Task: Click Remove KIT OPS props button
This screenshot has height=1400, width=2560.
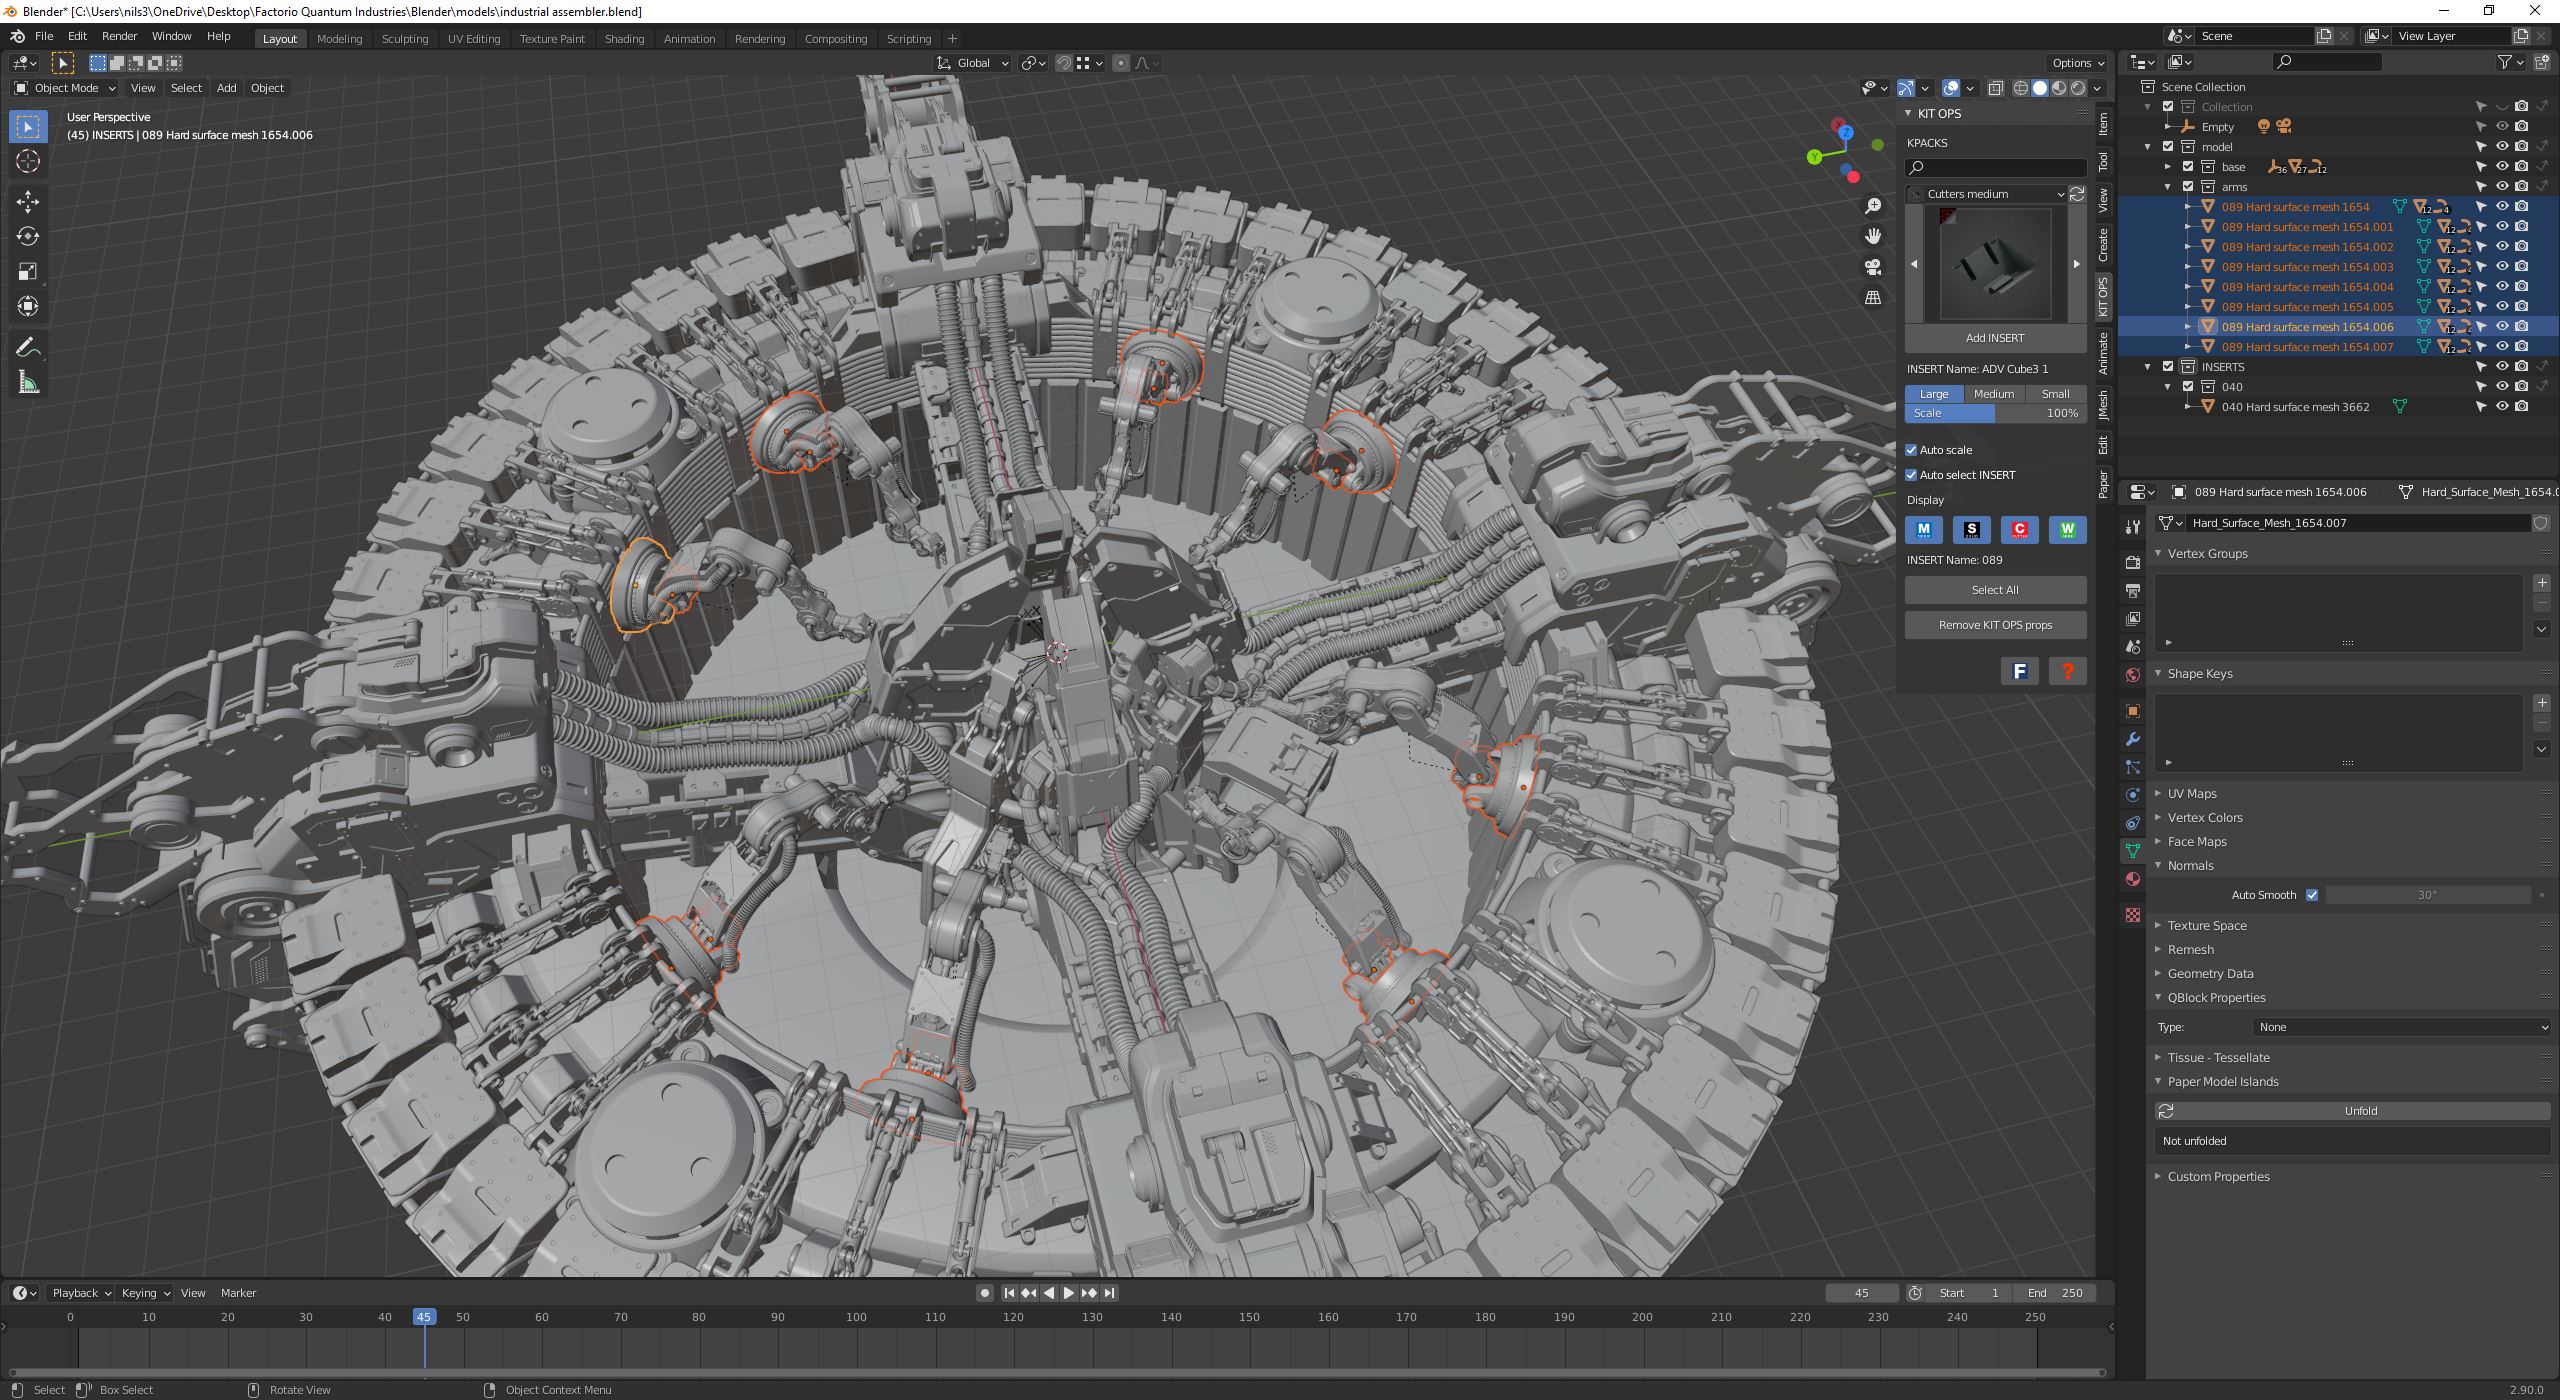Action: (x=1995, y=625)
